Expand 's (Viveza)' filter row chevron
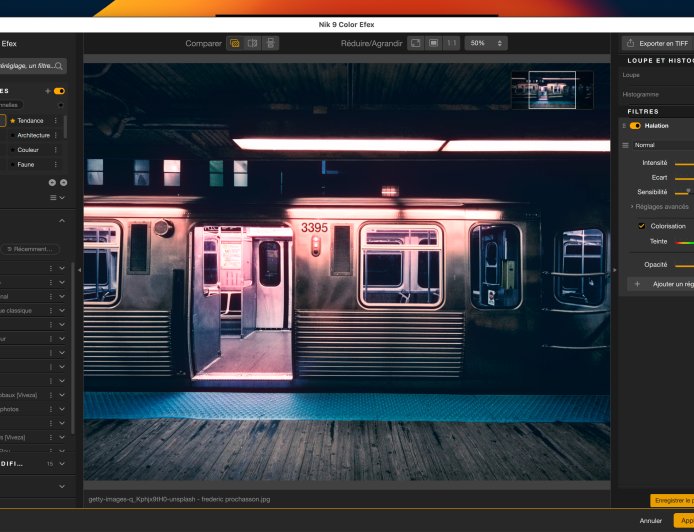The image size is (694, 532). point(62,437)
